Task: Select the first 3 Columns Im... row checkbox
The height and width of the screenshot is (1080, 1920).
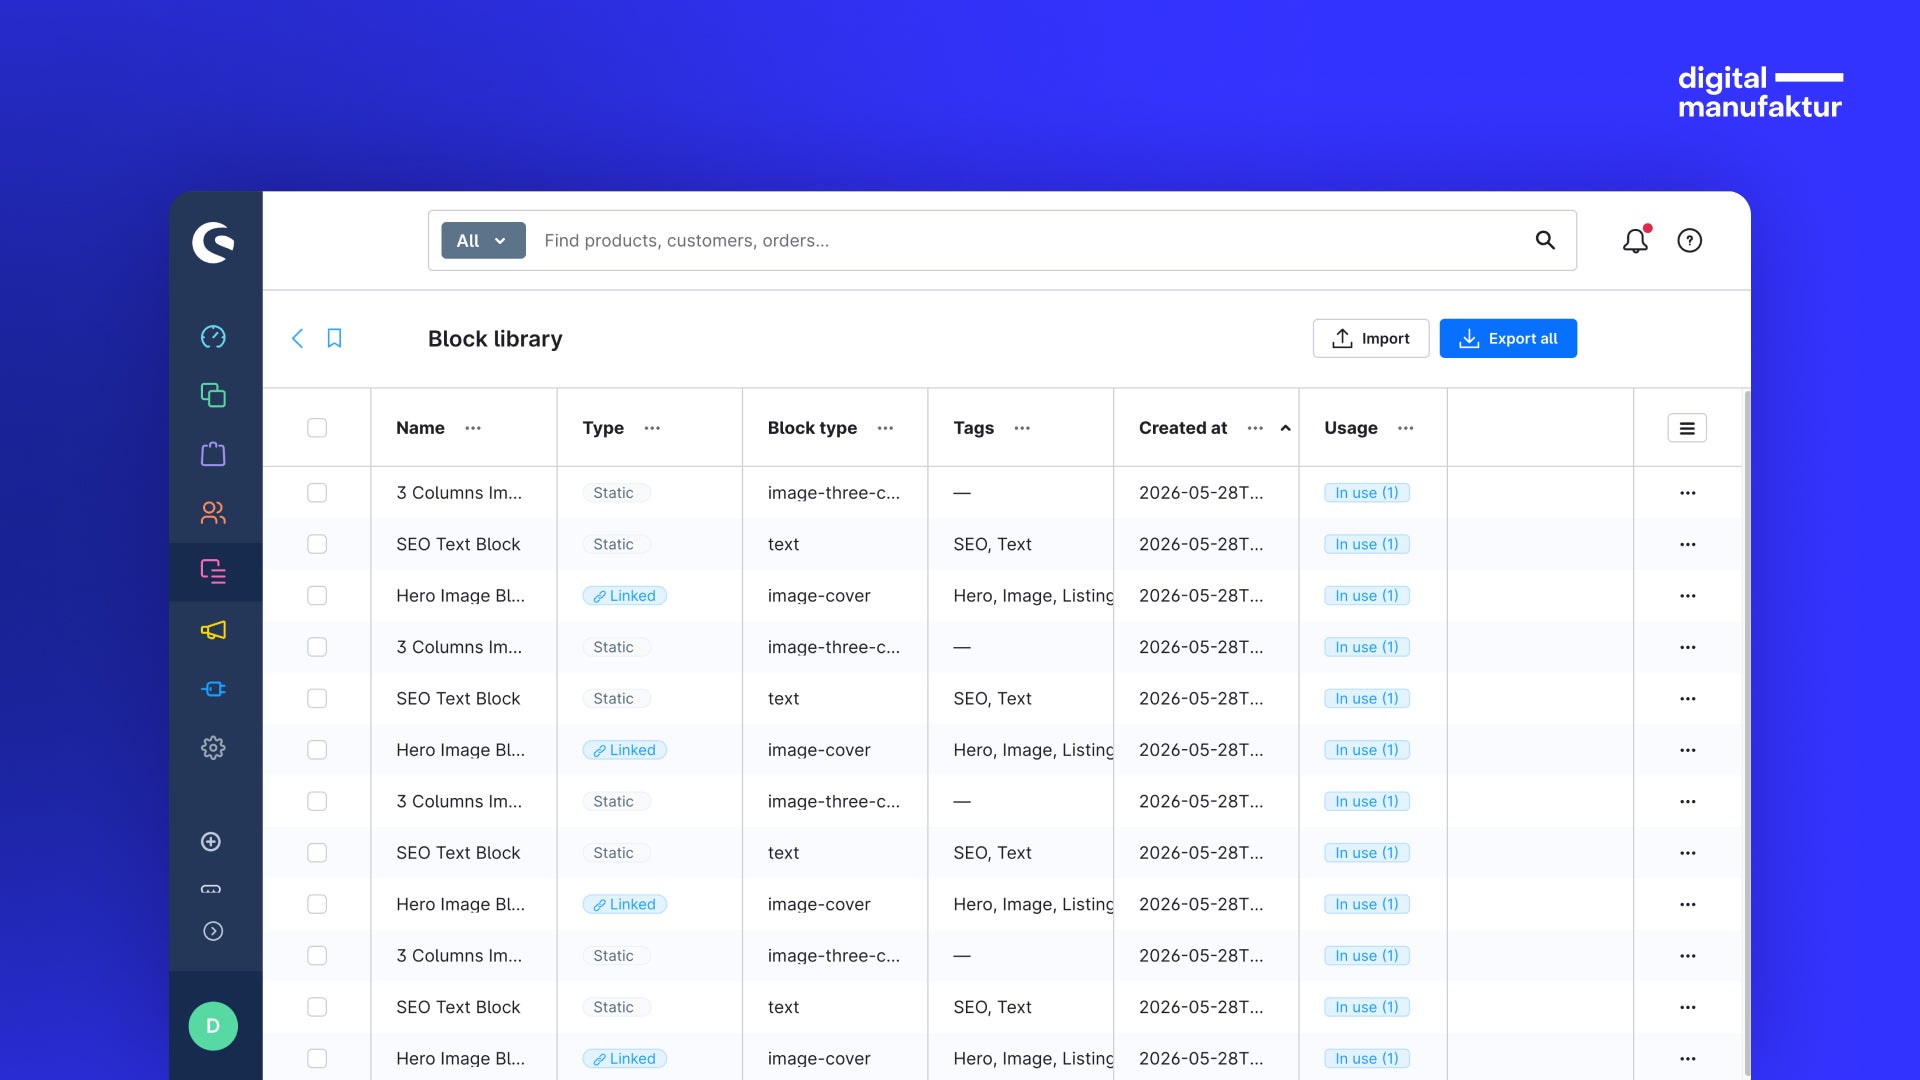Action: click(317, 493)
